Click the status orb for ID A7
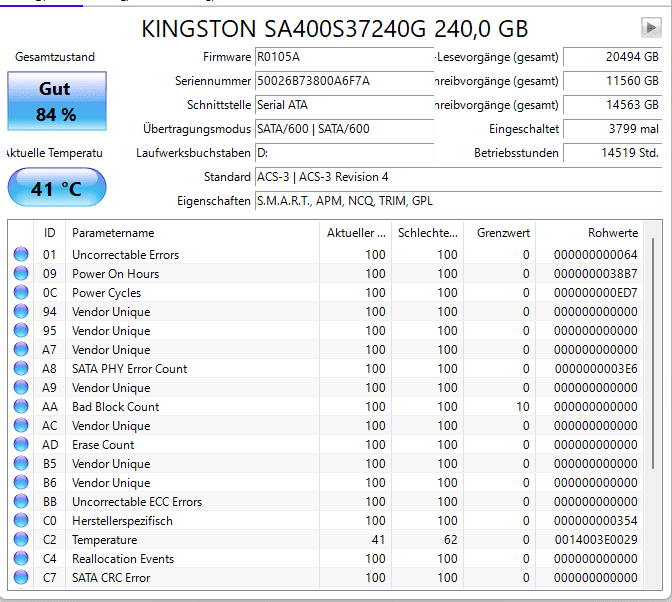 (21, 350)
